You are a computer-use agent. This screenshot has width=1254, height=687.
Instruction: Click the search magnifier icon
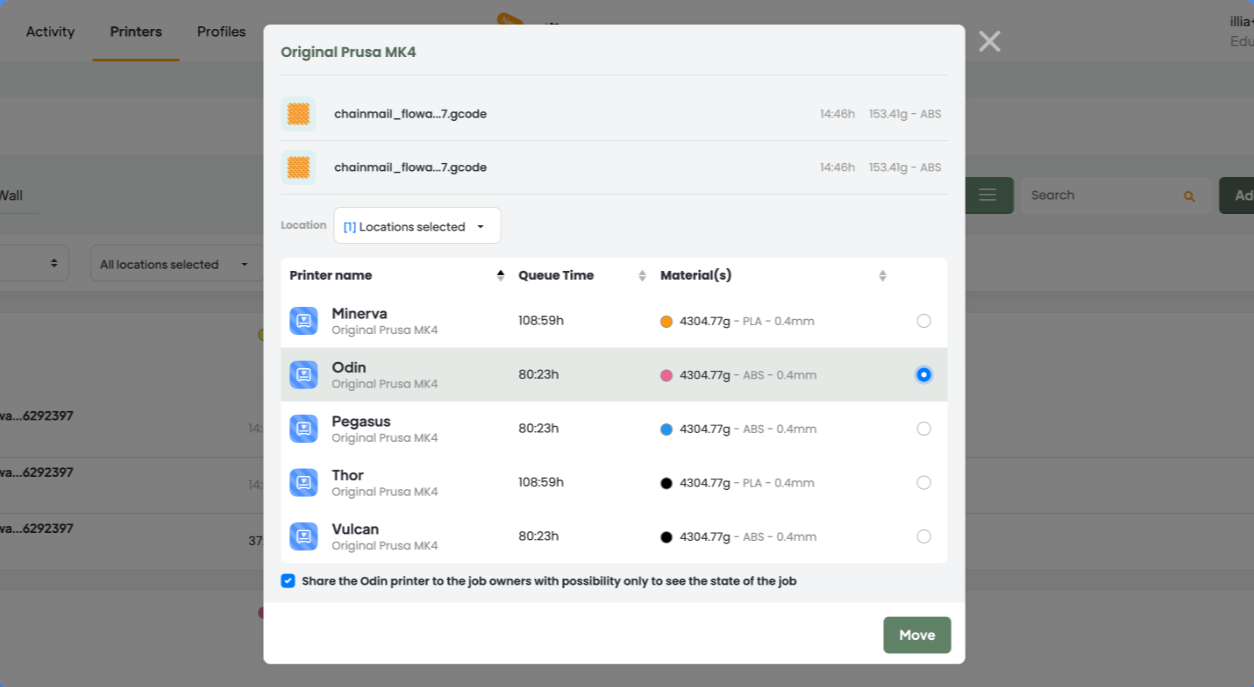pyautogui.click(x=1189, y=197)
